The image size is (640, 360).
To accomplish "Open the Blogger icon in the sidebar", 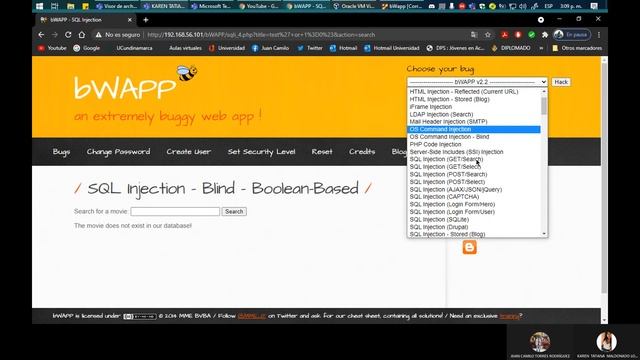I will (x=469, y=247).
